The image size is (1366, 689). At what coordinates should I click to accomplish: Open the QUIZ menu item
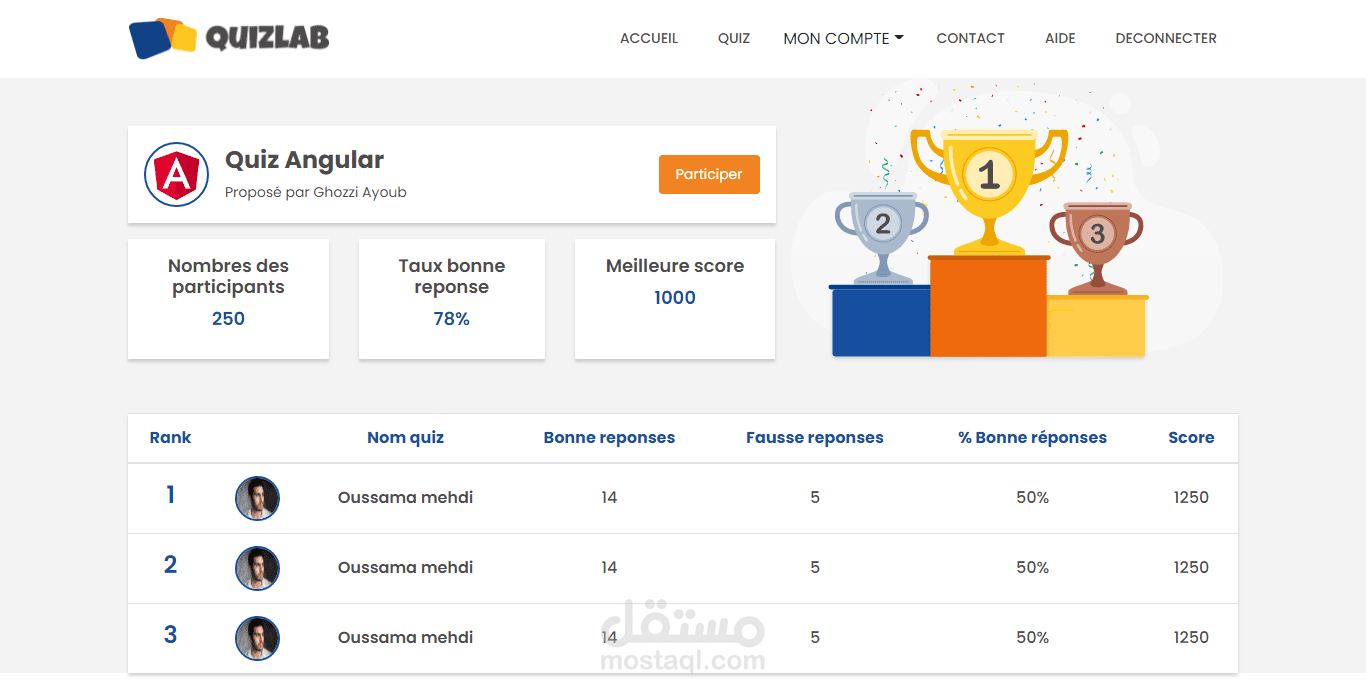pyautogui.click(x=734, y=38)
